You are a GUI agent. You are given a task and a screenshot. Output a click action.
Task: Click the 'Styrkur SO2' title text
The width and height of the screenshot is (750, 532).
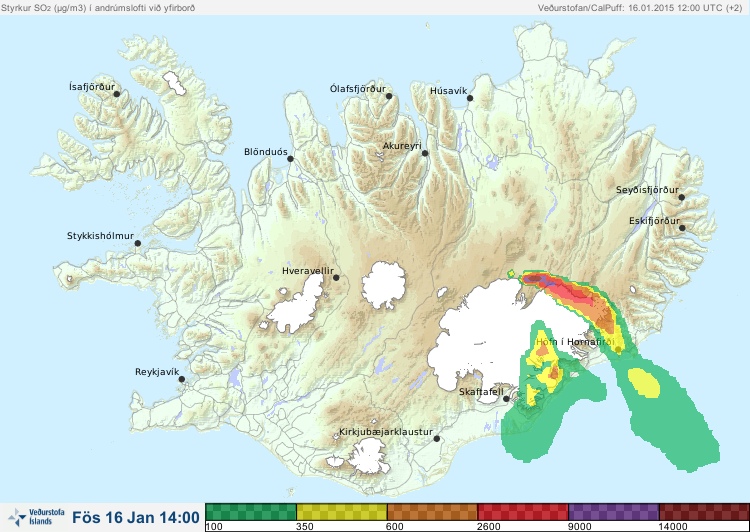point(98,8)
